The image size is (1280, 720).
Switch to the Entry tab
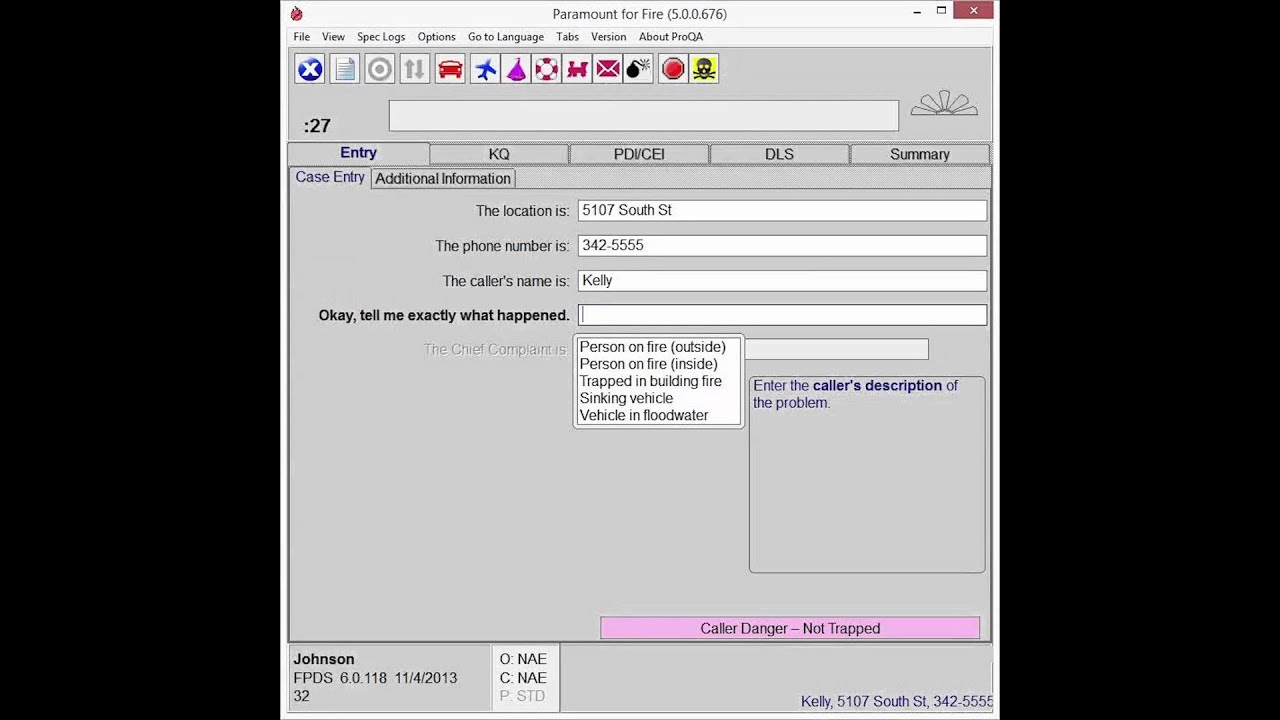[358, 153]
